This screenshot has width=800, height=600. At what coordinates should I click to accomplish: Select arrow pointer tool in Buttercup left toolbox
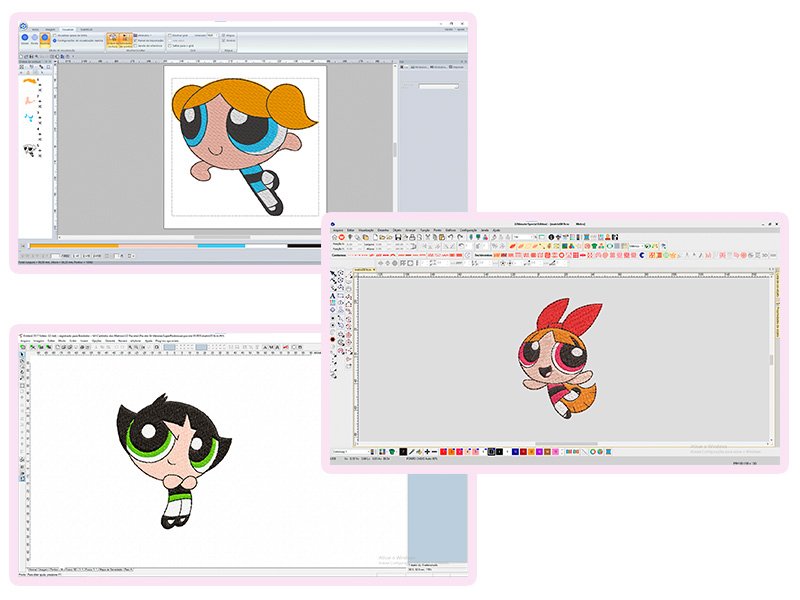tap(22, 354)
